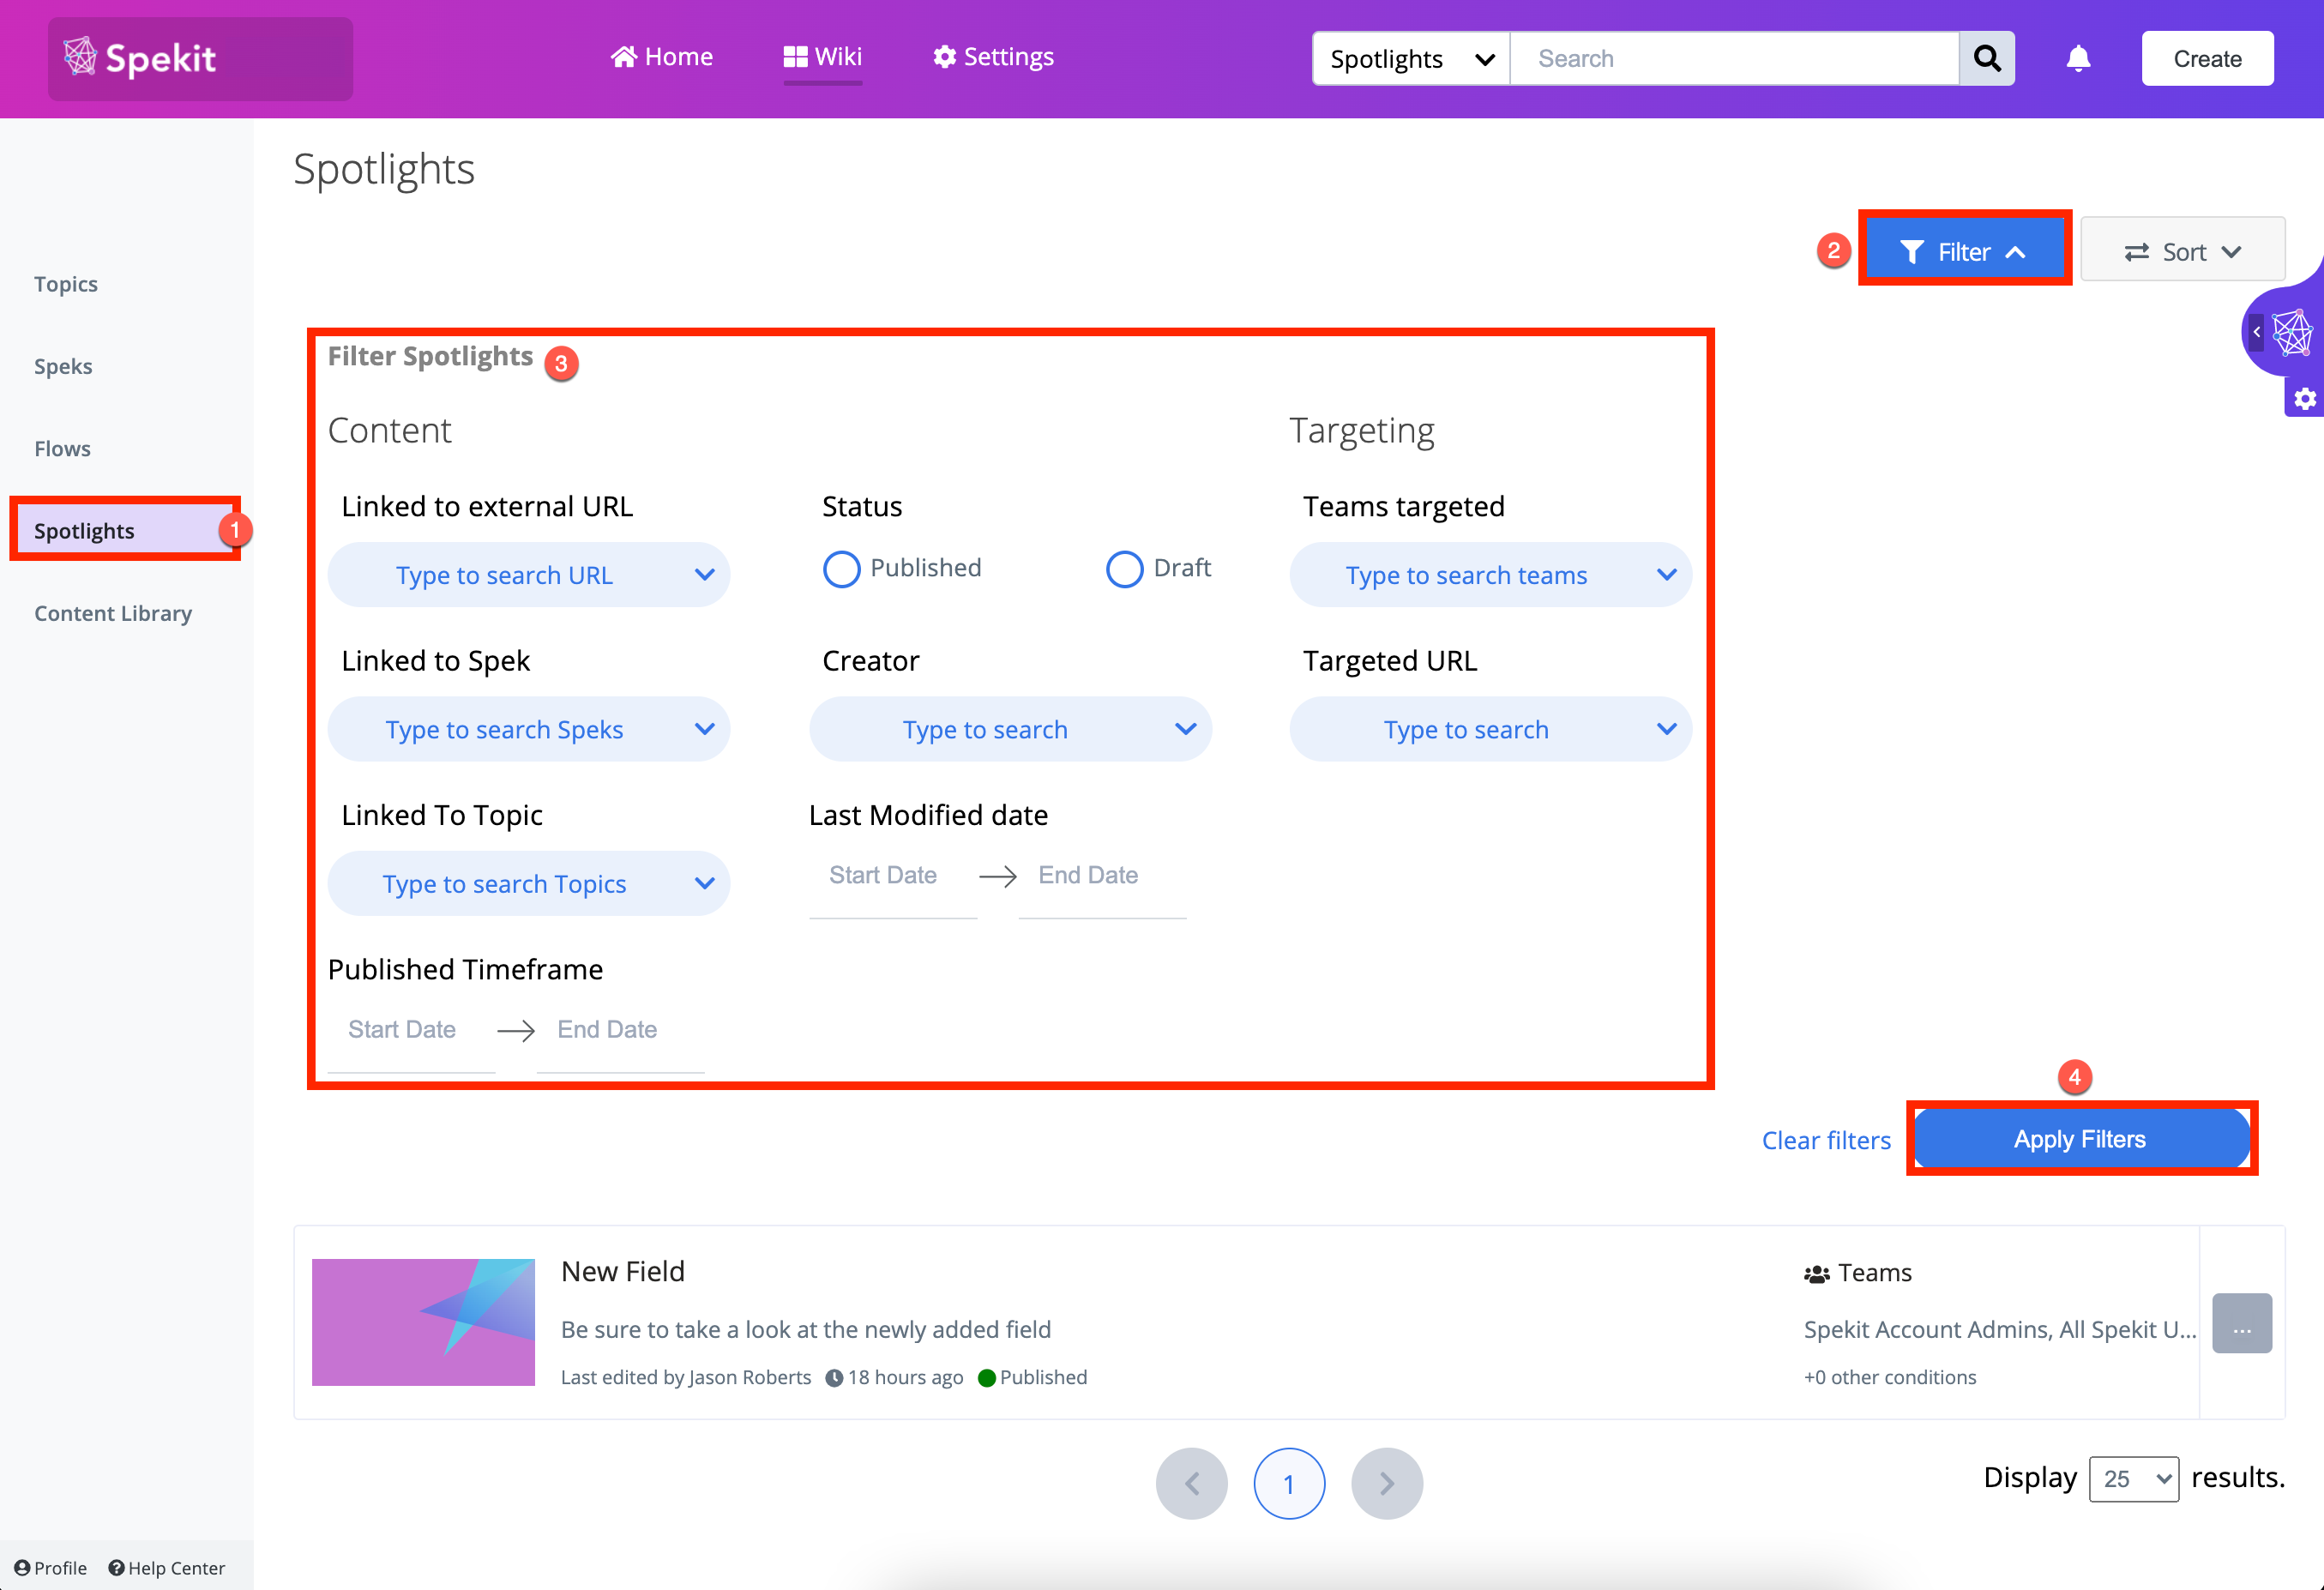Screen dimensions: 2324x1590
Task: Open Wiki tab in top navigation
Action: (x=822, y=57)
